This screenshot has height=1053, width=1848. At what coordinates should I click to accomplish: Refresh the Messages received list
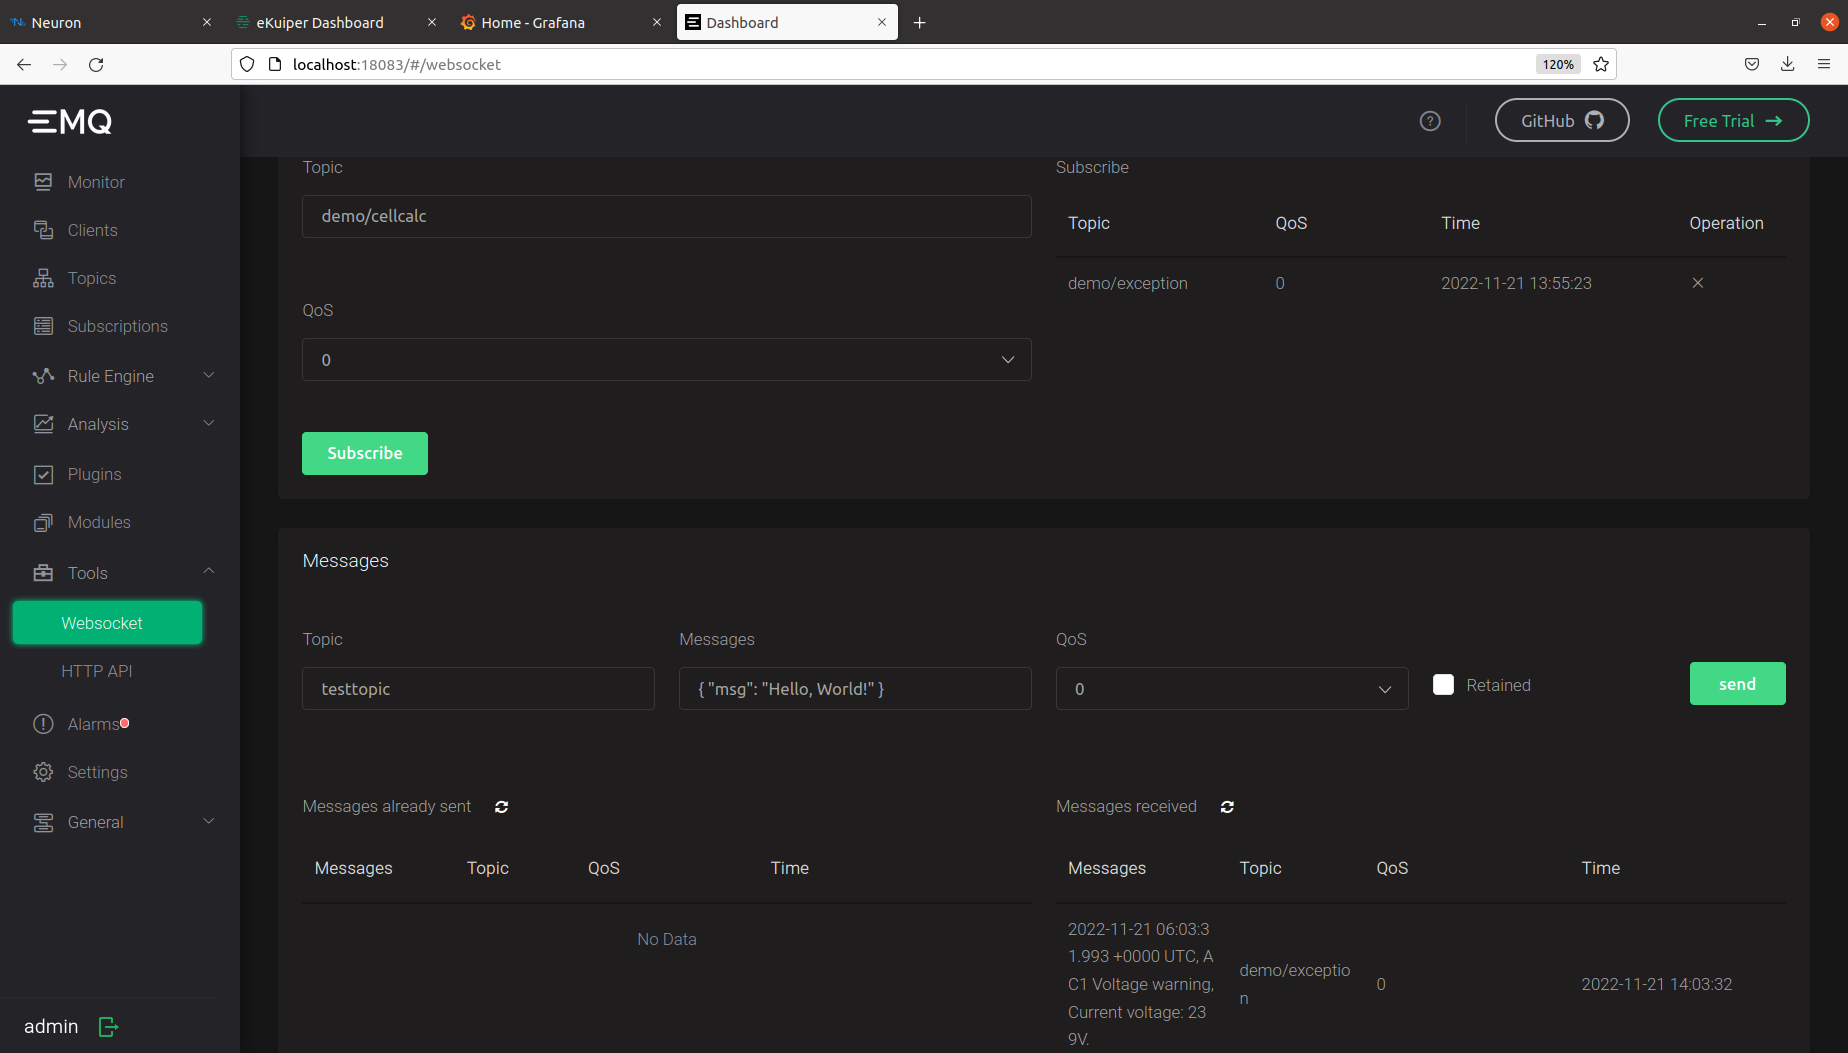click(x=1227, y=807)
